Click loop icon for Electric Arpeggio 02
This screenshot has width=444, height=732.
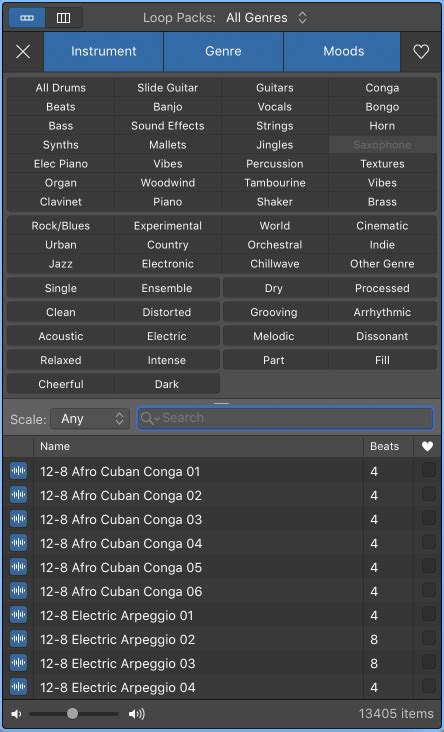(19, 639)
